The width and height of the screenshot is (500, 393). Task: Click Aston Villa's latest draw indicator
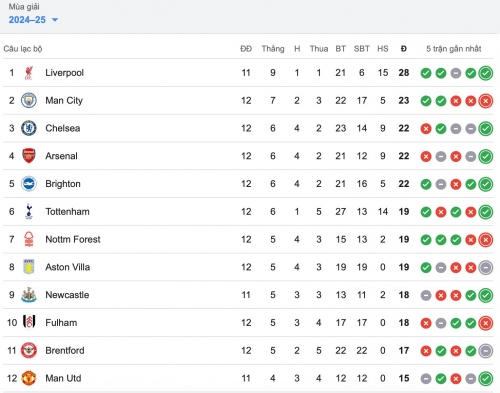click(x=486, y=267)
